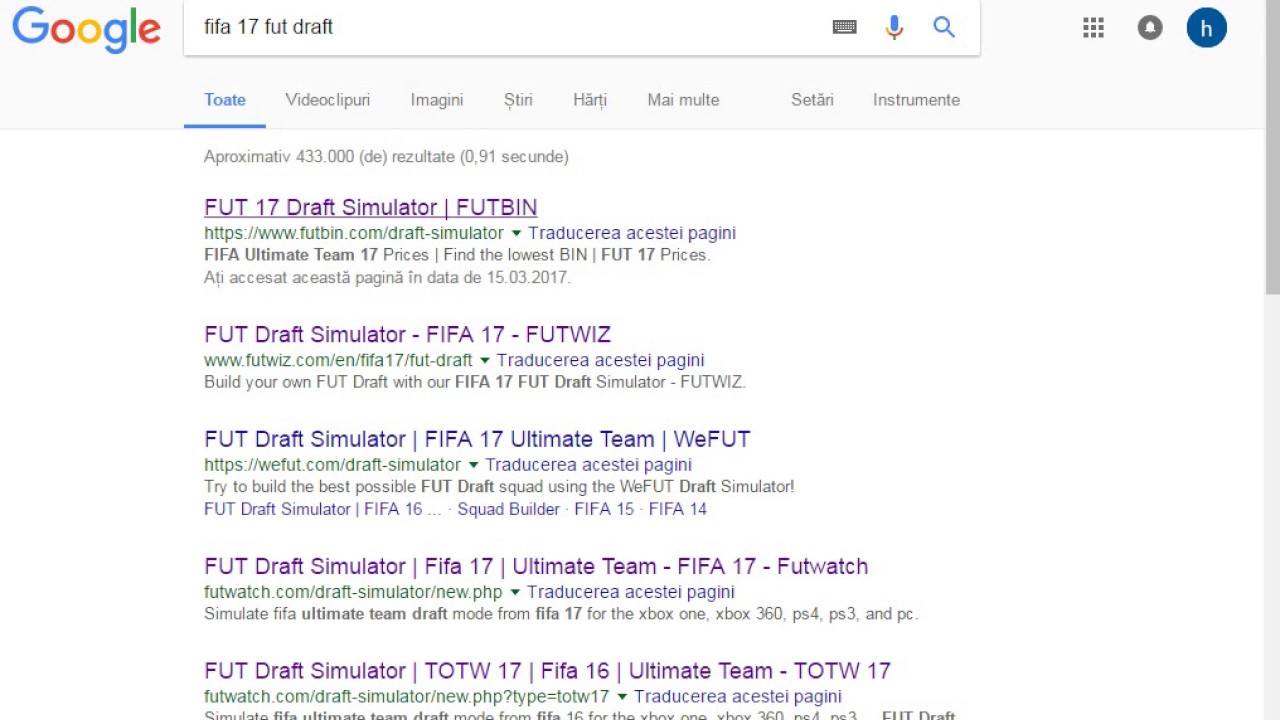Click snippet 'Try to build the best possible'
1280x720 pixels.
tap(499, 487)
